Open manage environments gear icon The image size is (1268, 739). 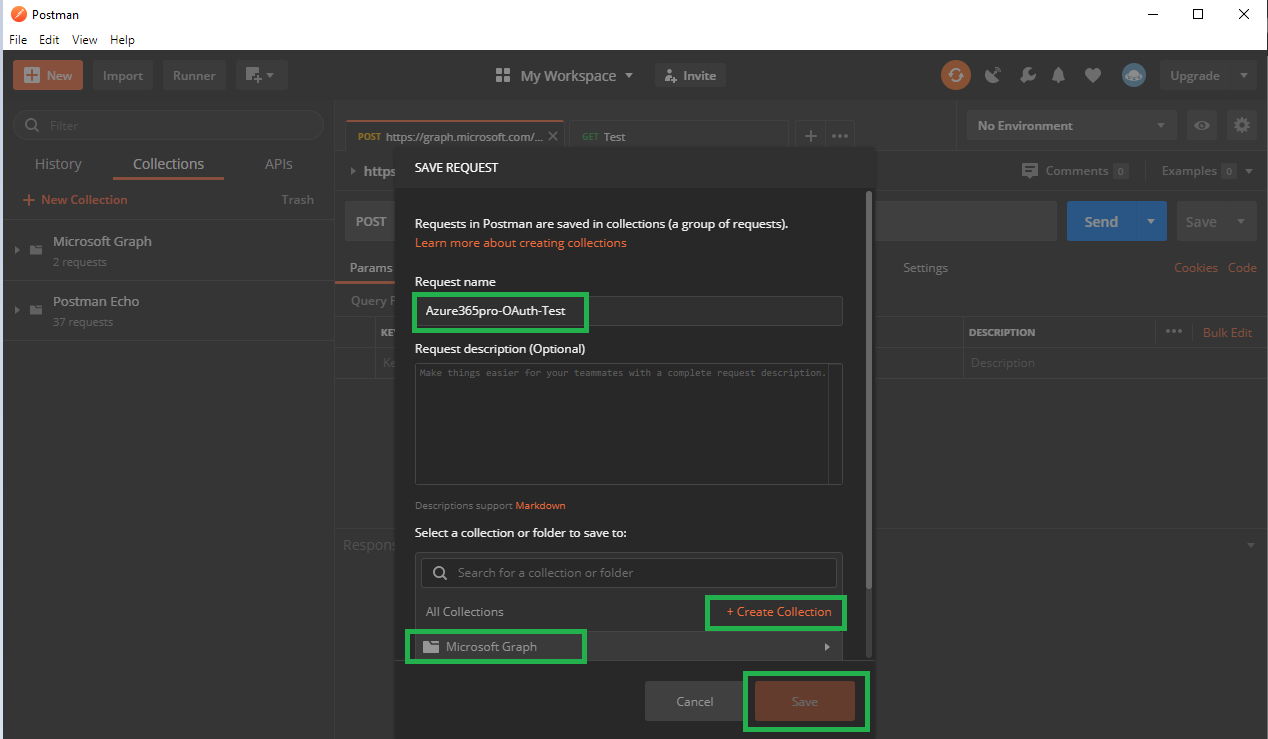1242,125
